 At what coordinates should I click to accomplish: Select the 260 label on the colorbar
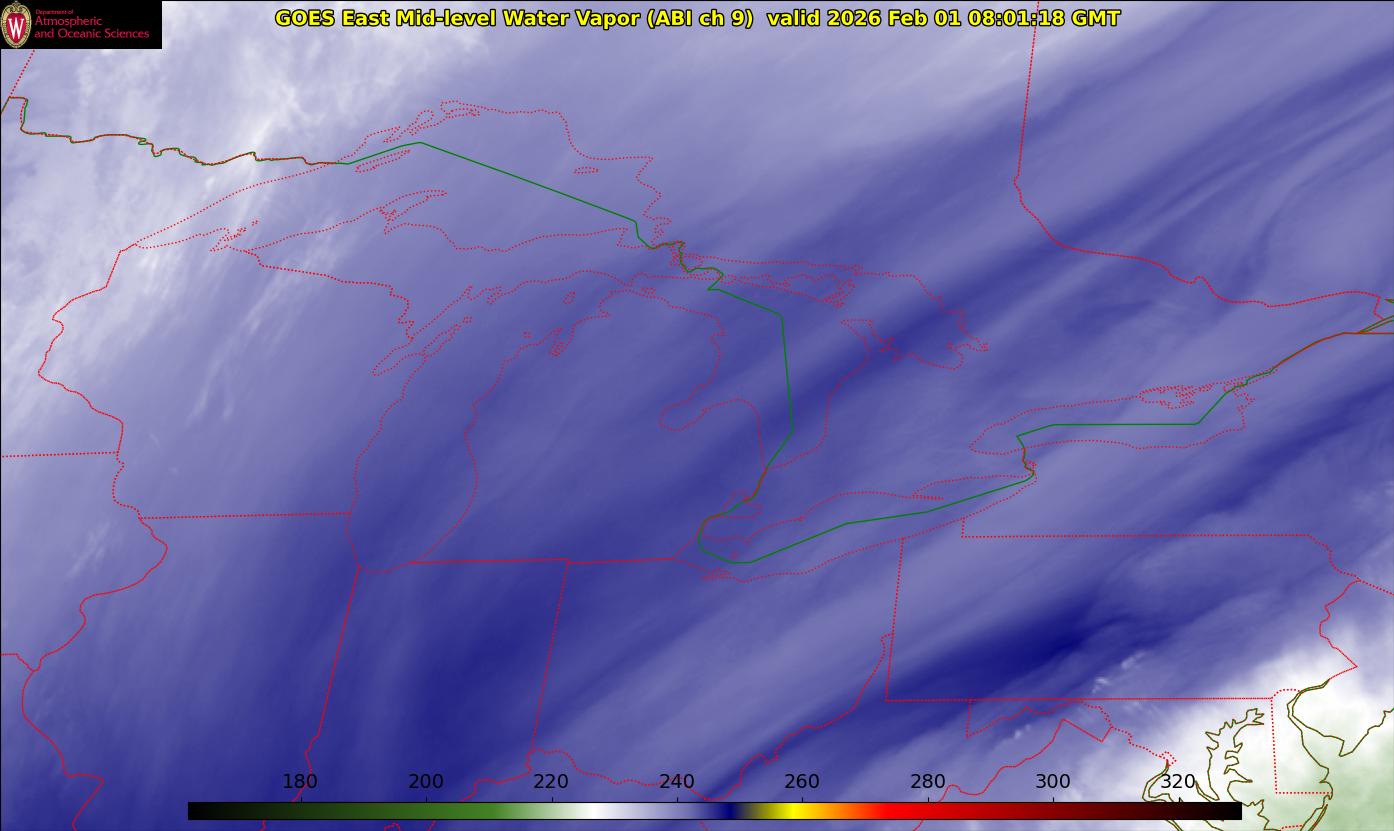(x=802, y=781)
